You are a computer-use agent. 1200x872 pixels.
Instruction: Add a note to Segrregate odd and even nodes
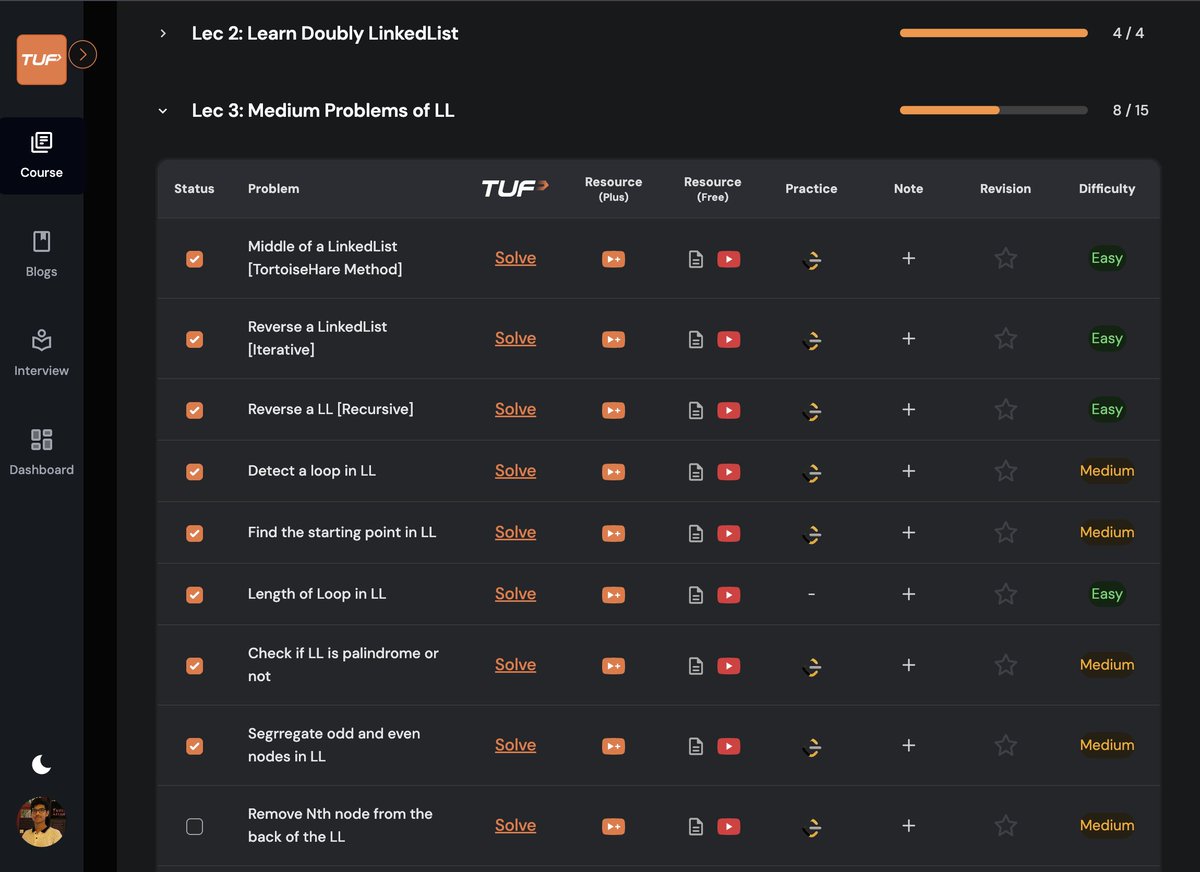pos(909,745)
